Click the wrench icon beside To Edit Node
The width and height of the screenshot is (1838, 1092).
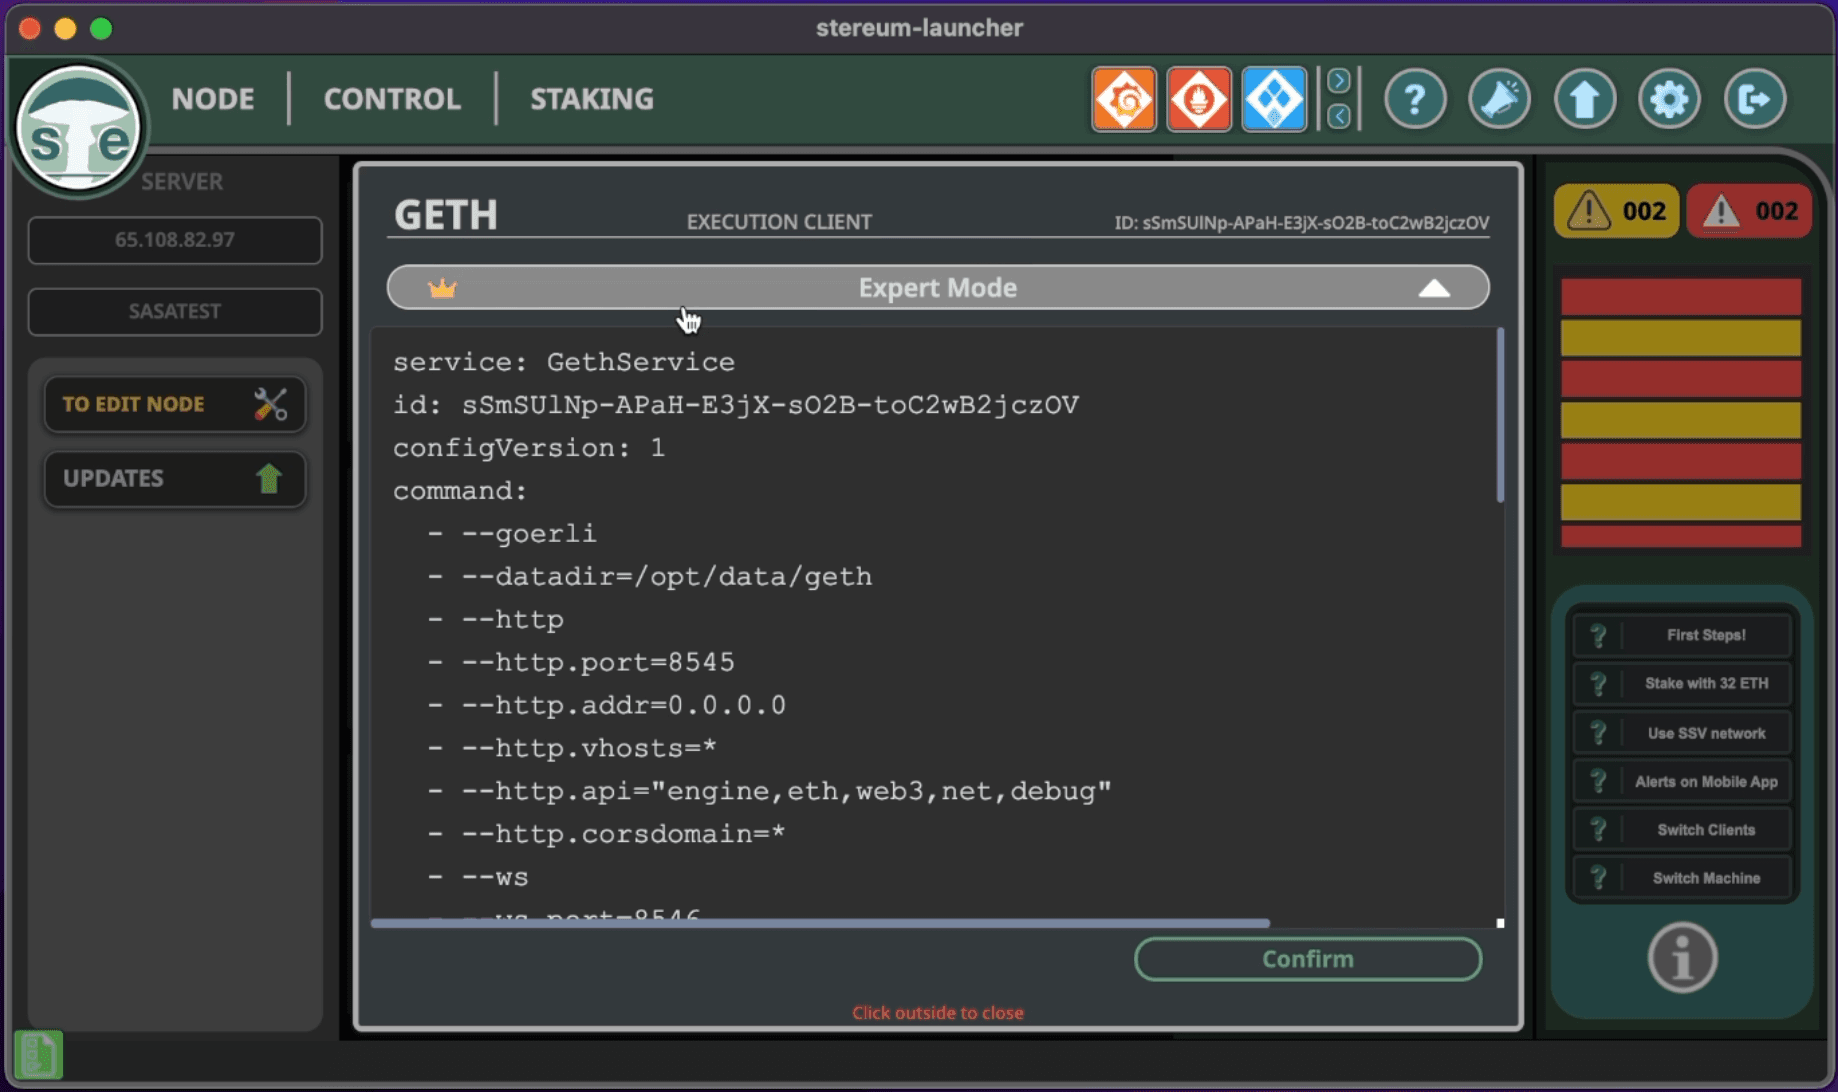[x=270, y=404]
